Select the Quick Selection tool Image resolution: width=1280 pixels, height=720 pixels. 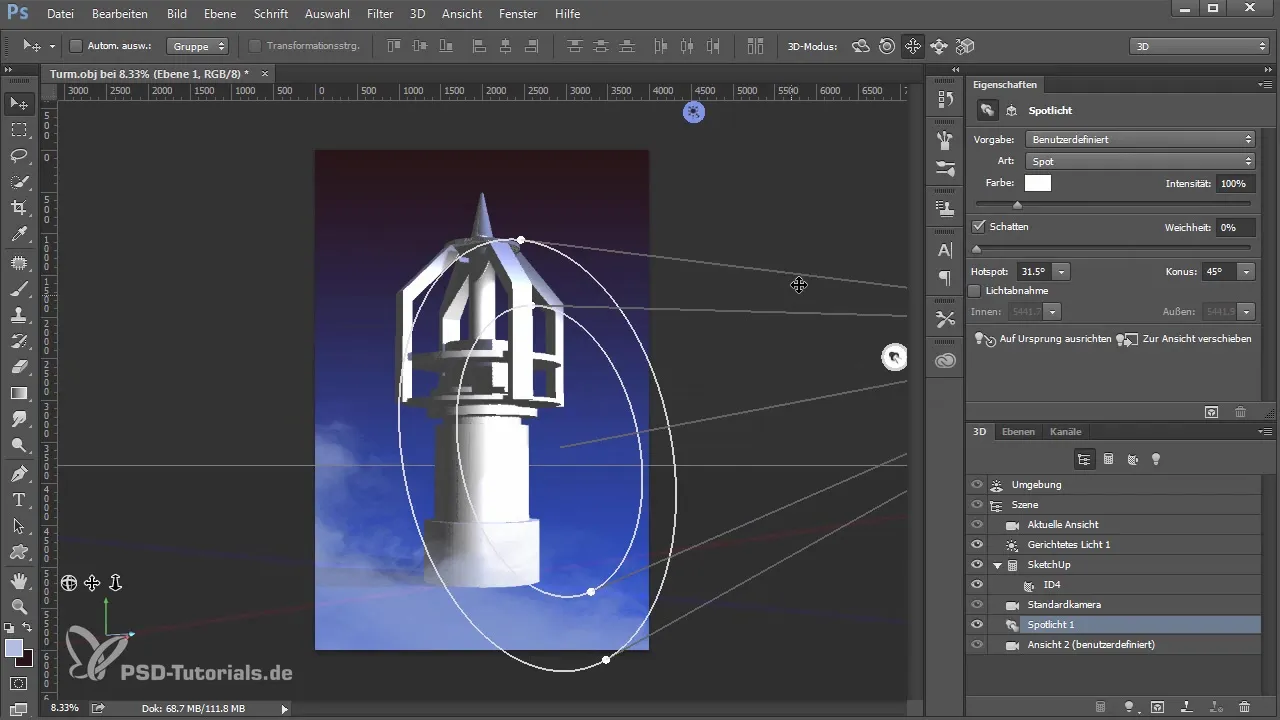click(x=19, y=182)
